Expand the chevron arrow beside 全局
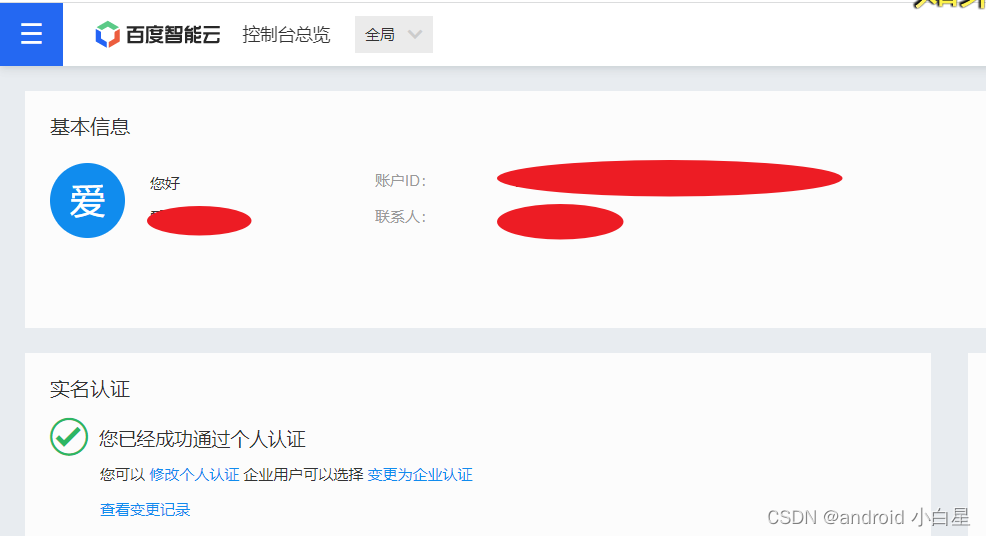Screen dimensions: 986x536 [415, 35]
